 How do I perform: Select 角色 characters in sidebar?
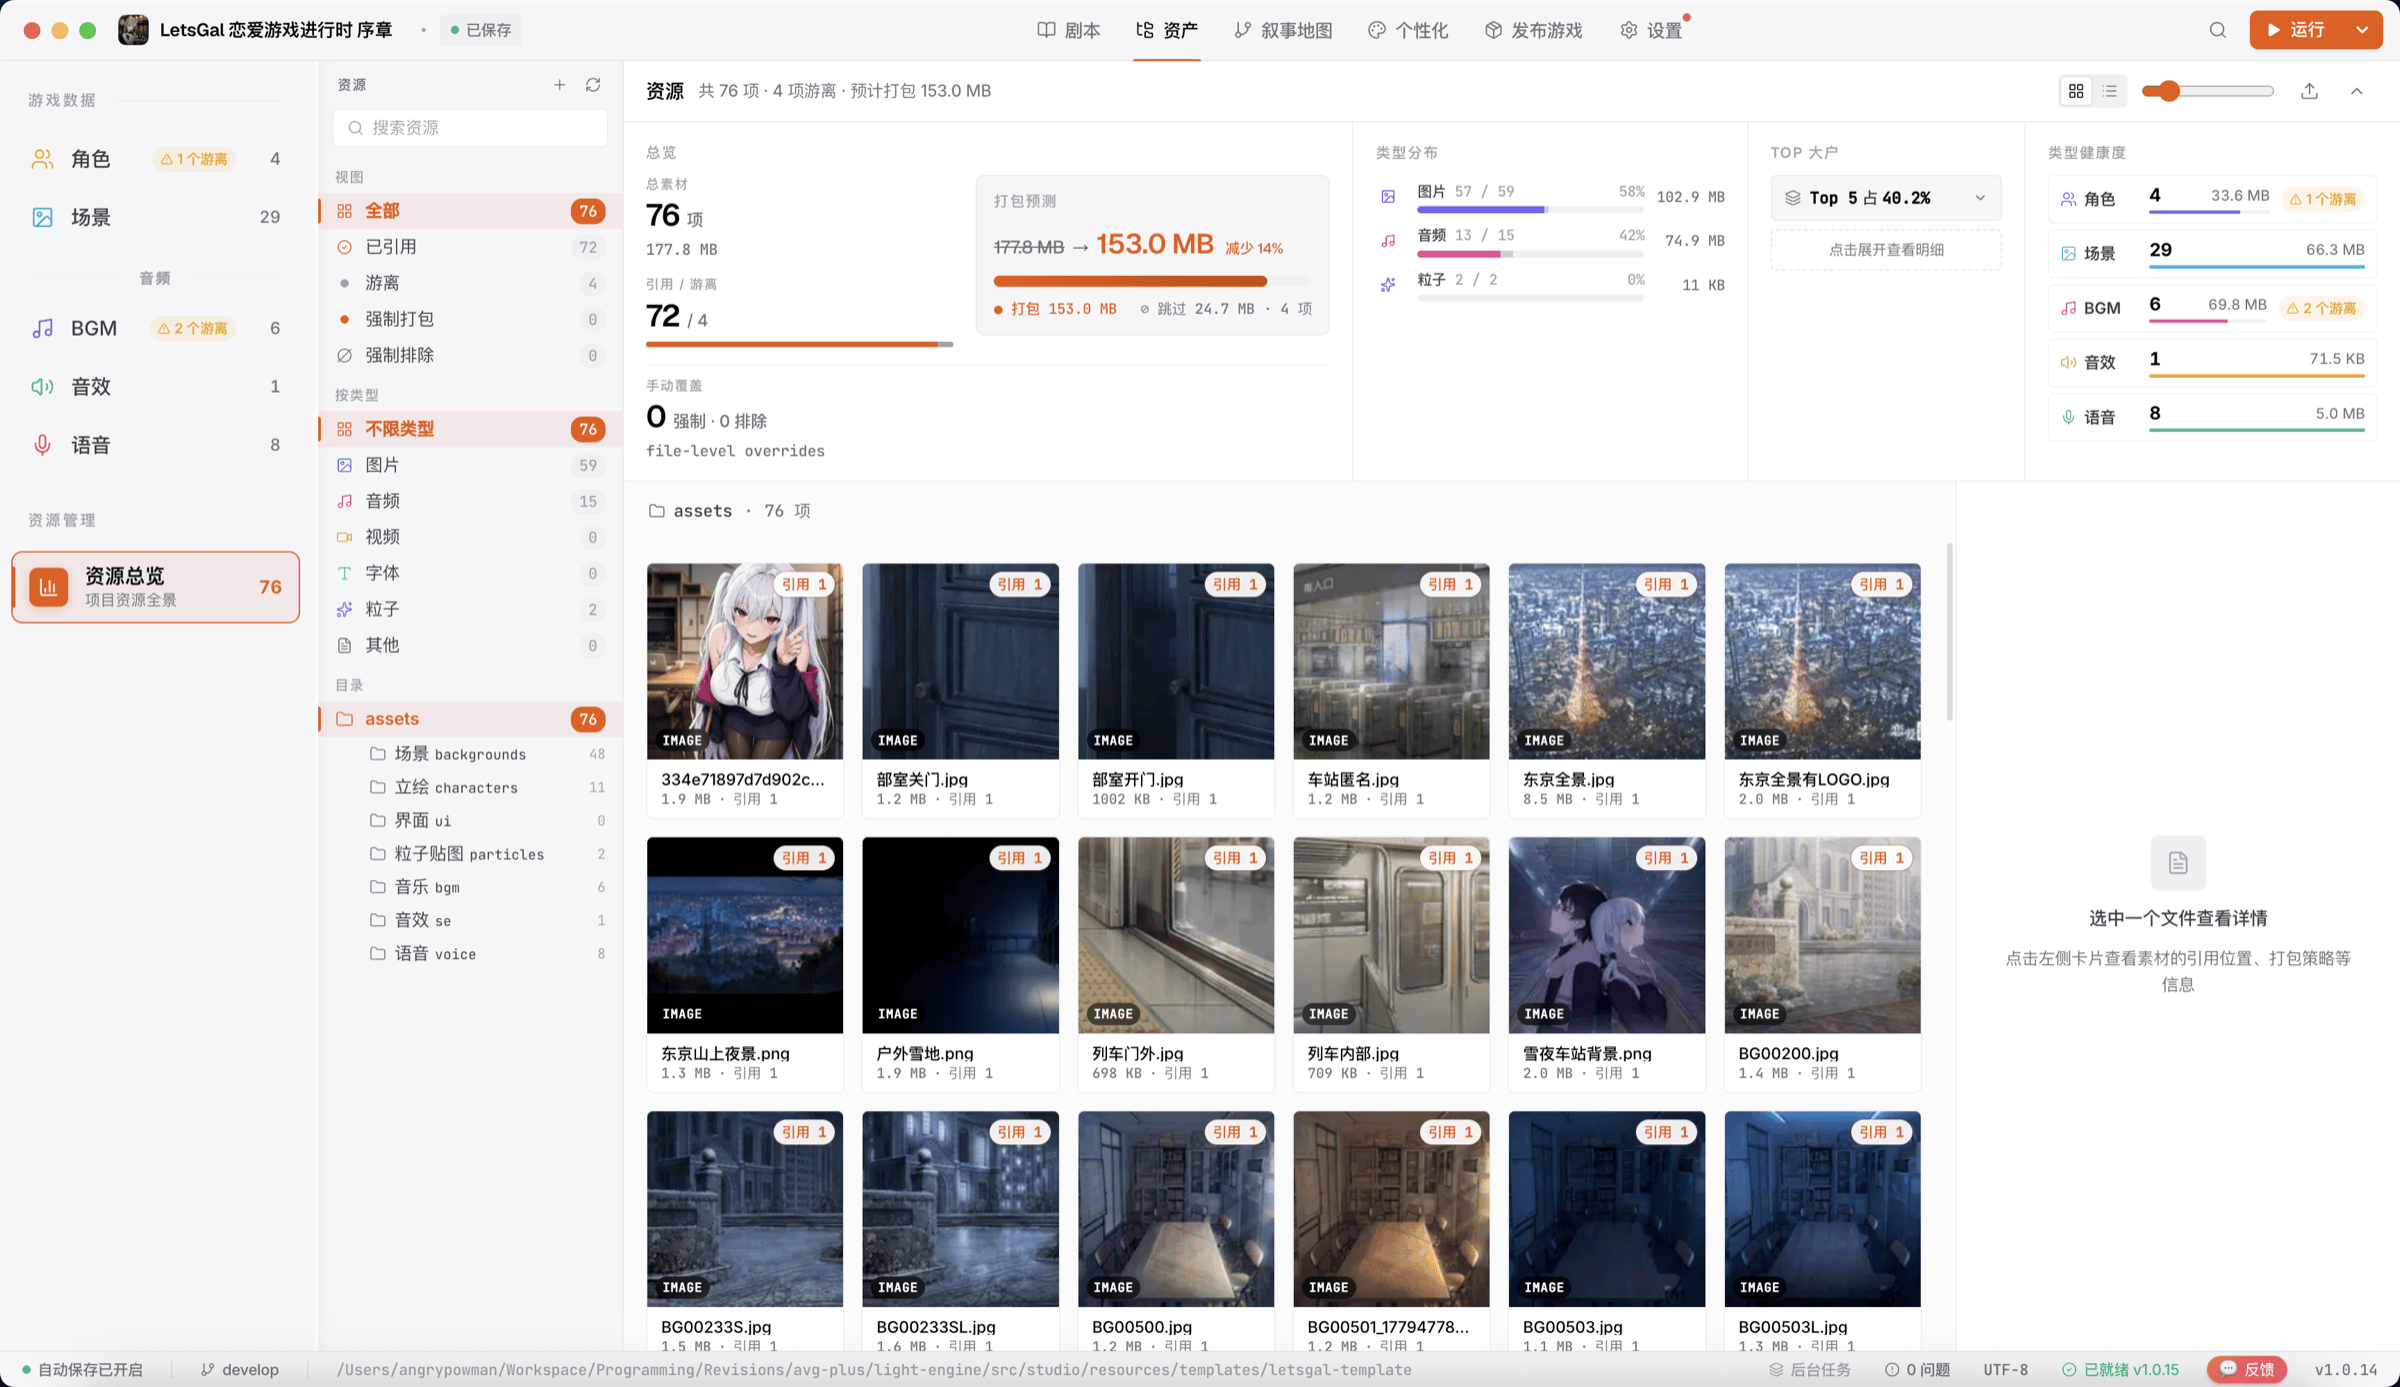coord(155,159)
